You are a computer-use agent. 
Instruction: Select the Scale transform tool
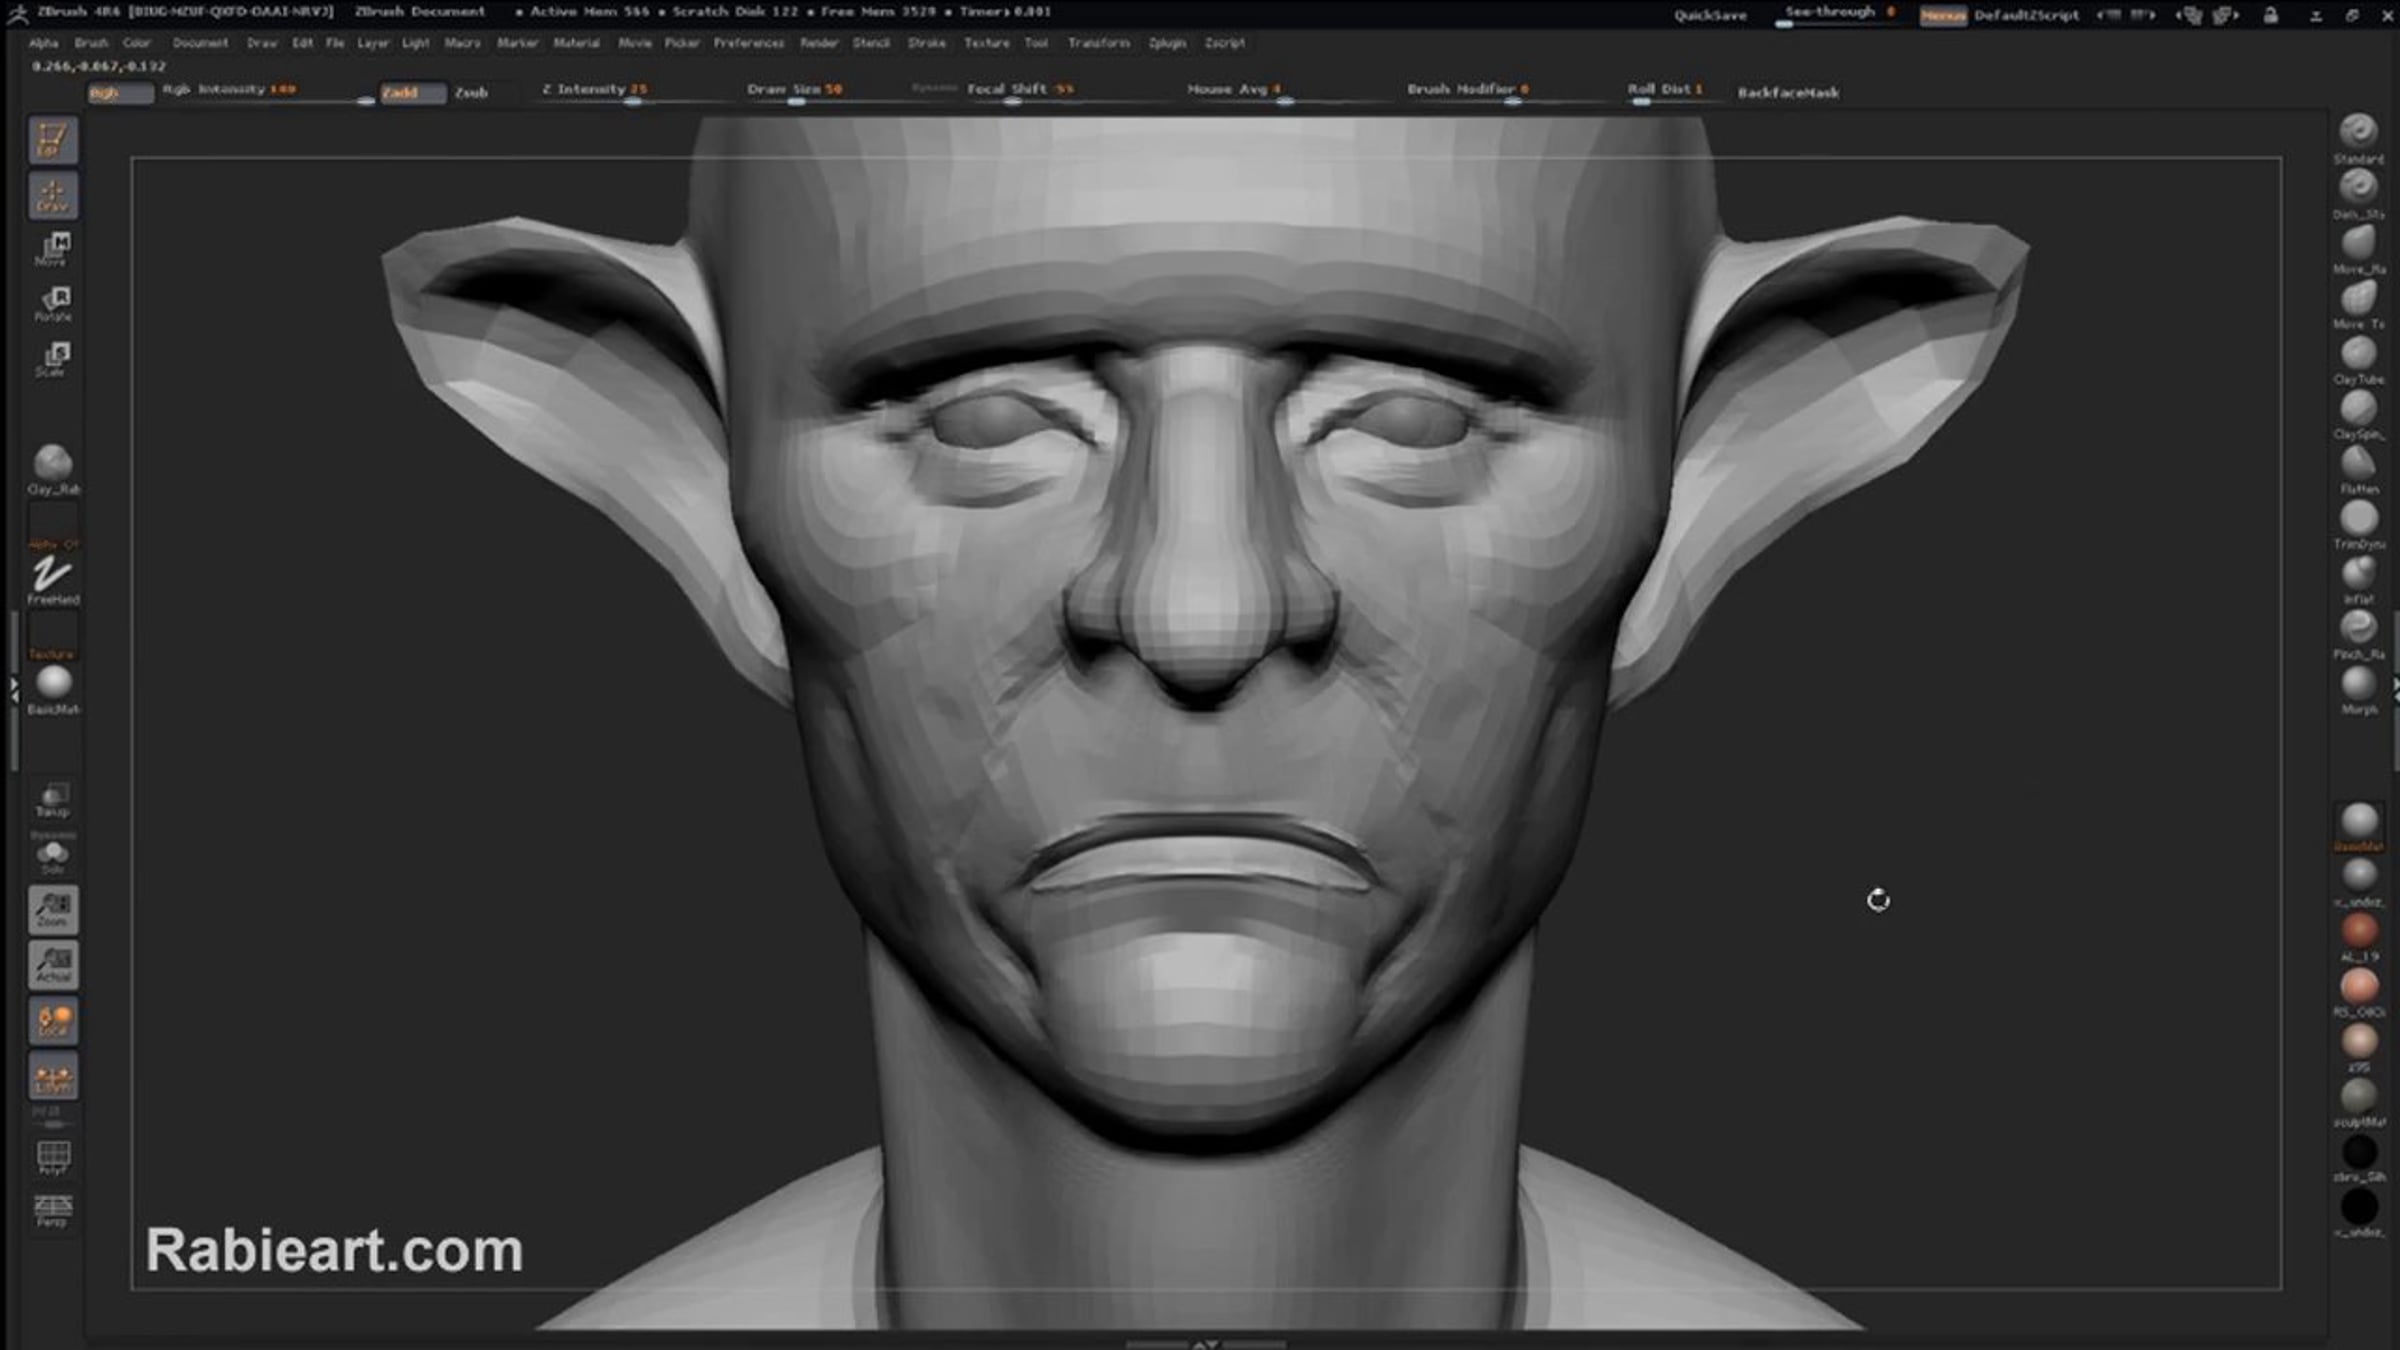click(x=53, y=357)
